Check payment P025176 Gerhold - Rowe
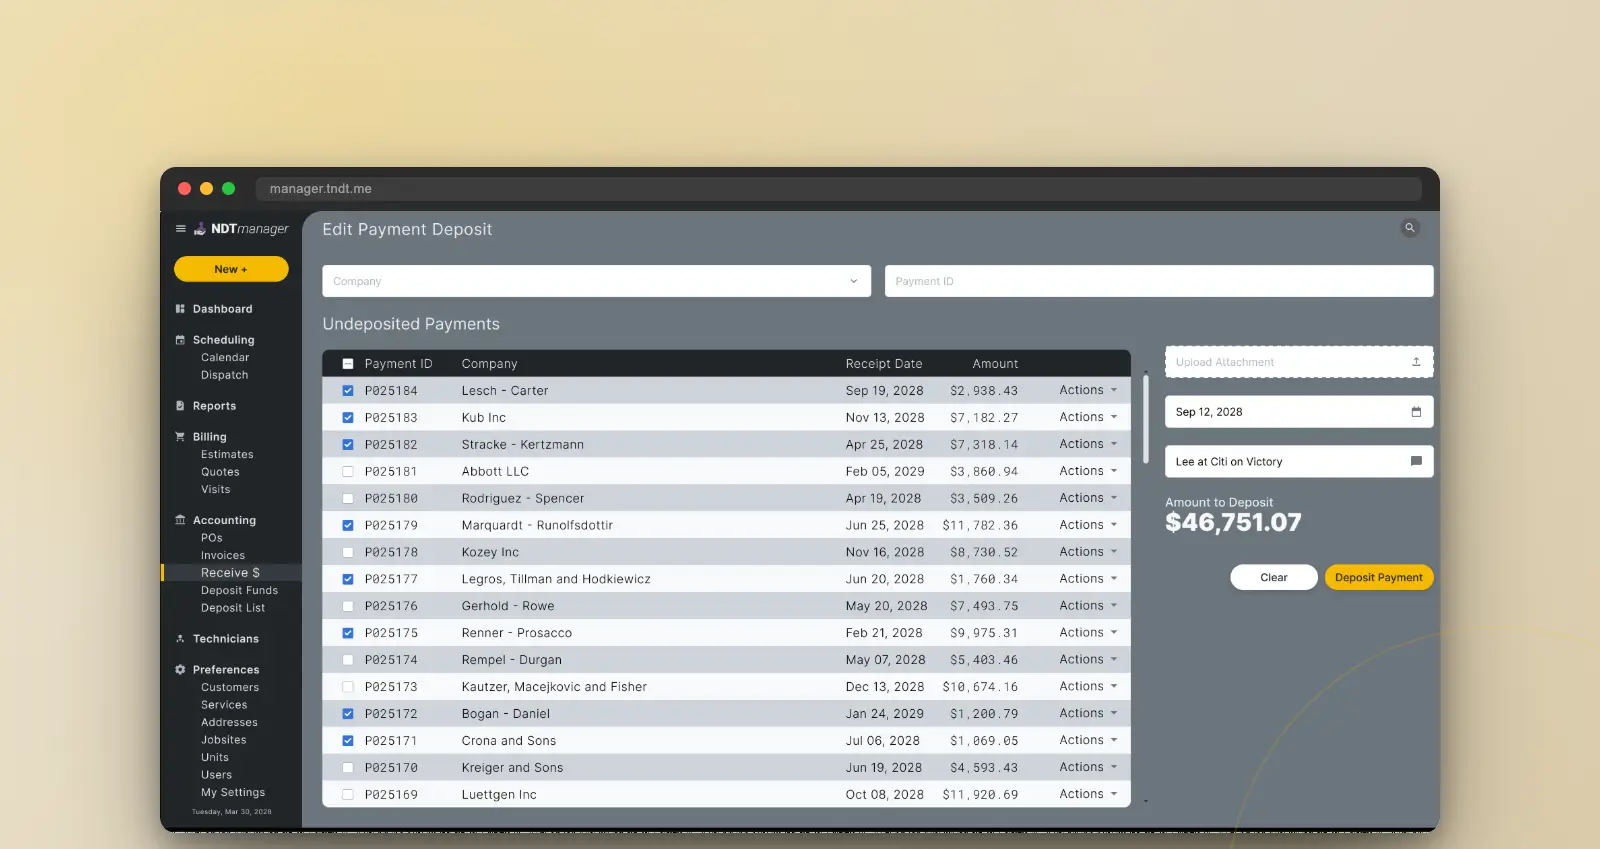Viewport: 1600px width, 849px height. point(348,607)
